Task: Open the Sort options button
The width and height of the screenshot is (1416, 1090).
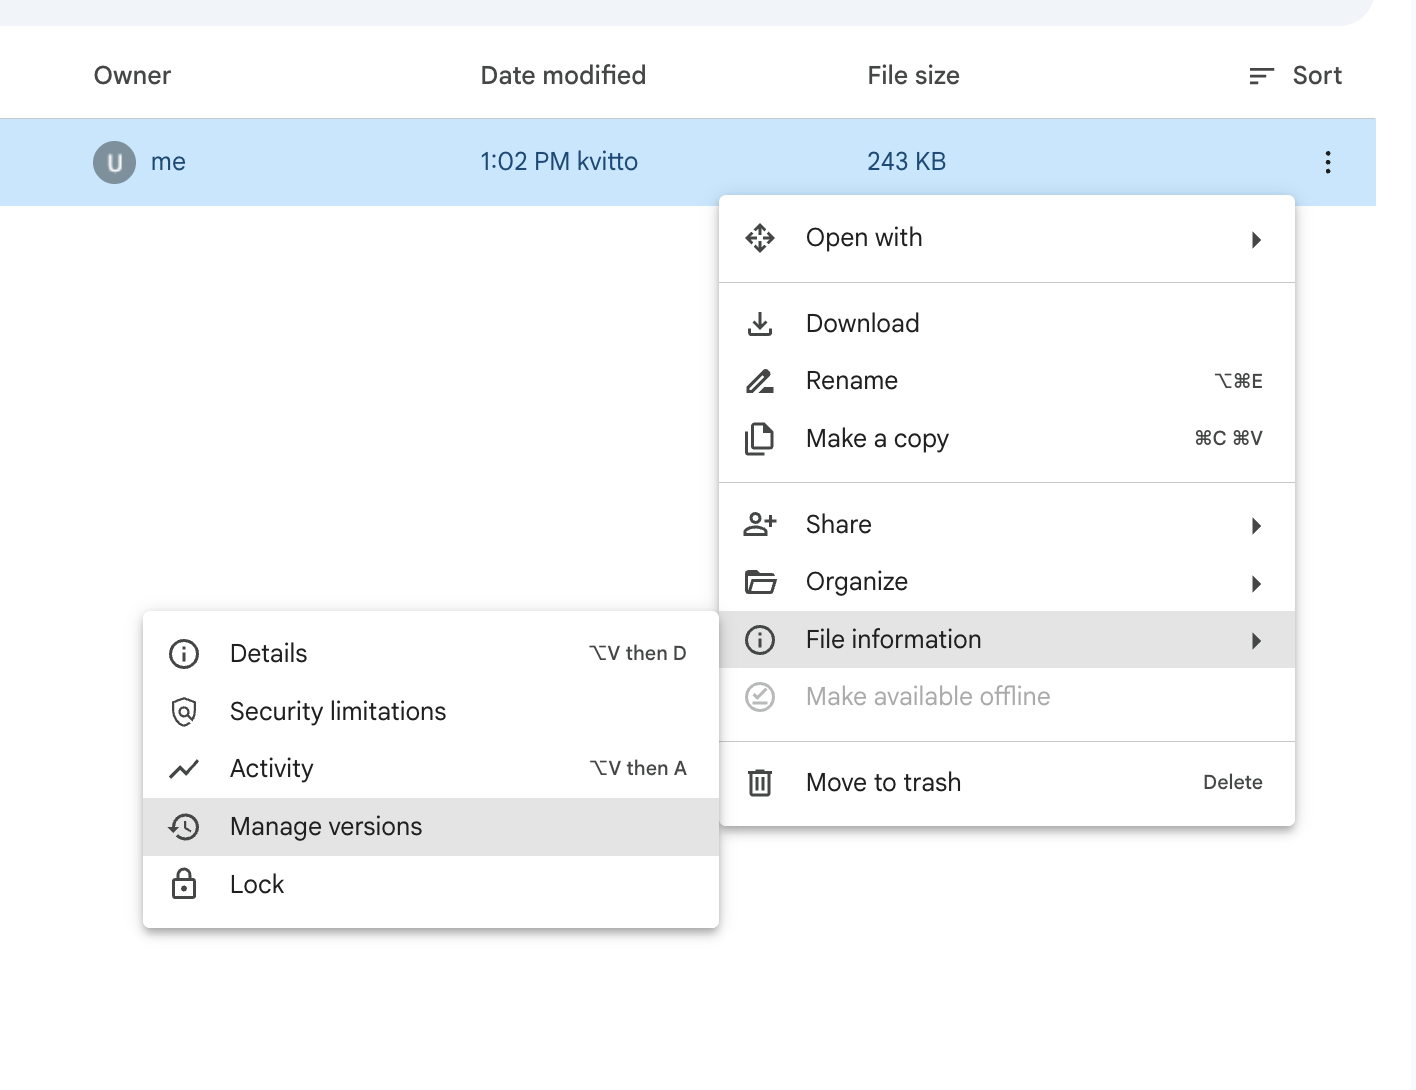Action: 1296,76
